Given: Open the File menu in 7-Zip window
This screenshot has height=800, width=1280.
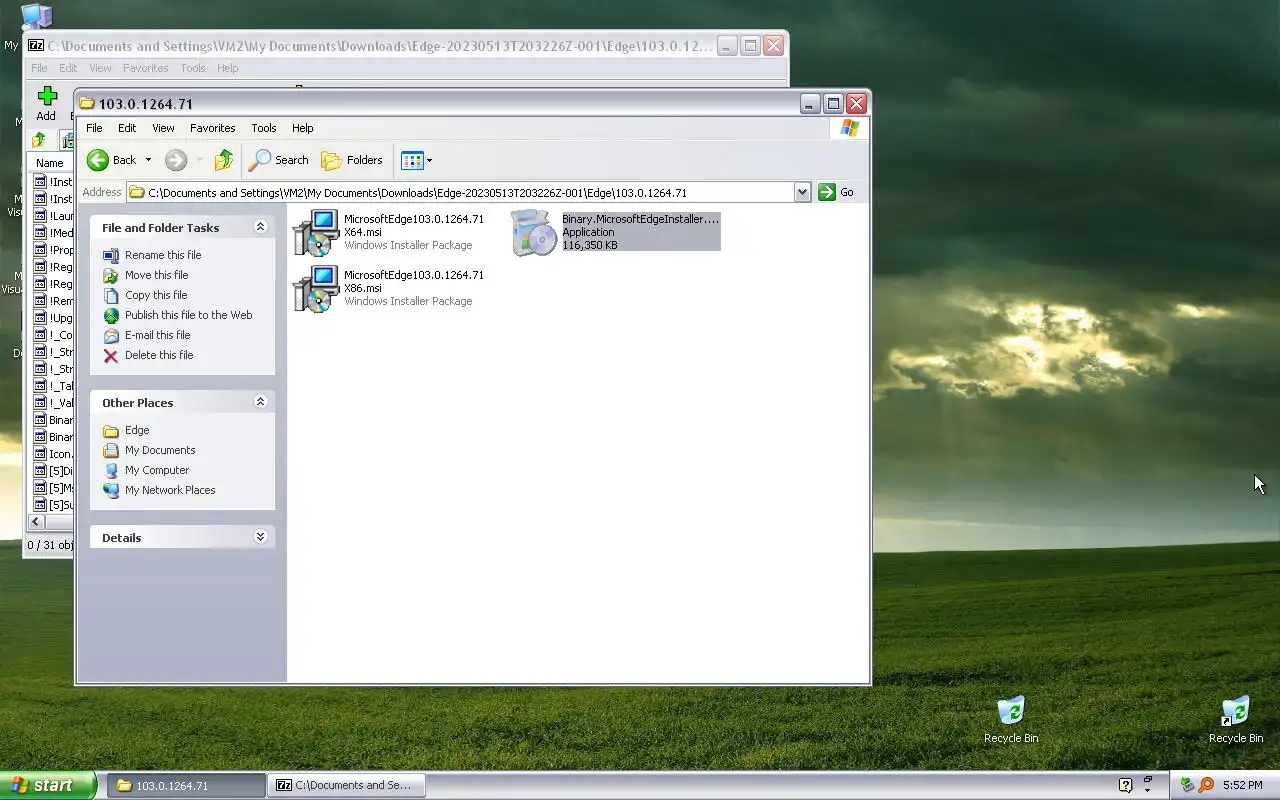Looking at the screenshot, I should coord(39,68).
